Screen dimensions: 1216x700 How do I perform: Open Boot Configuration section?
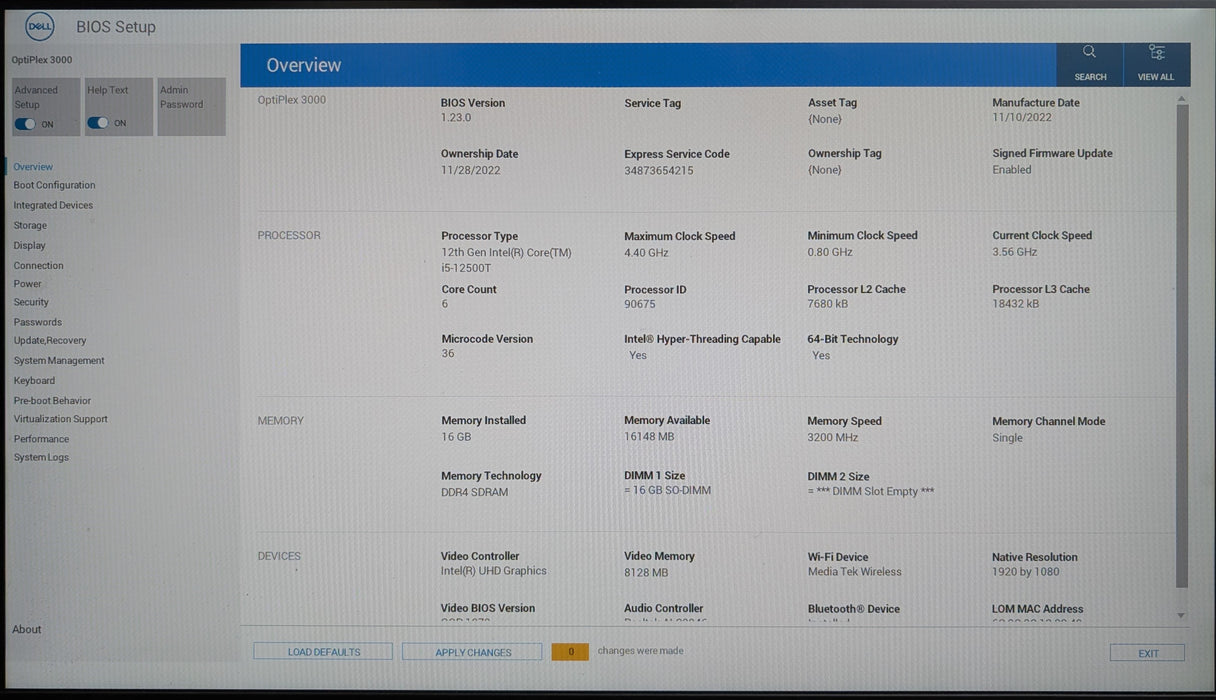click(x=54, y=185)
